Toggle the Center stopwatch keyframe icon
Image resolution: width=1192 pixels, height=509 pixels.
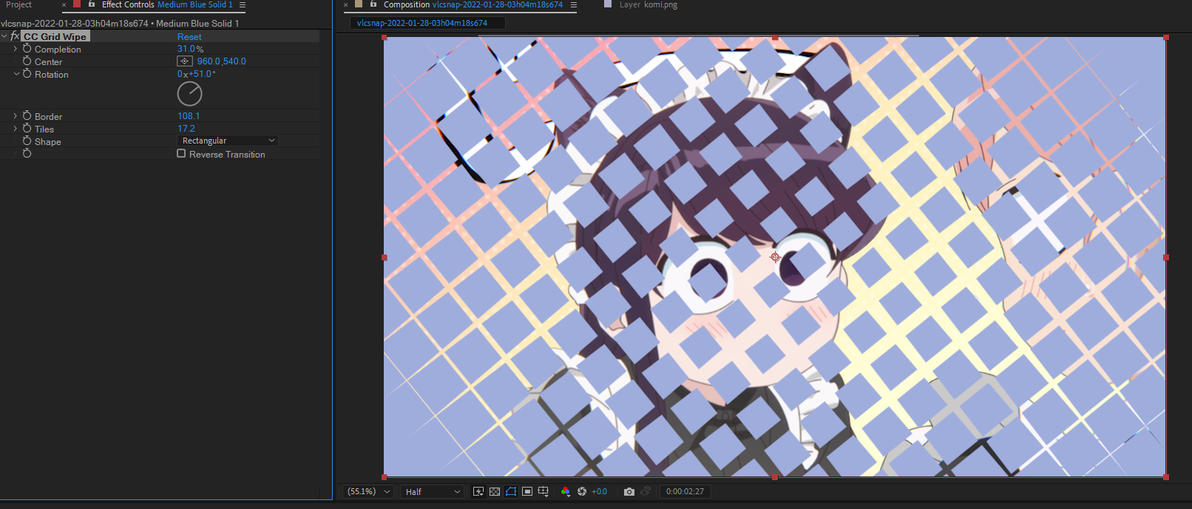(27, 61)
